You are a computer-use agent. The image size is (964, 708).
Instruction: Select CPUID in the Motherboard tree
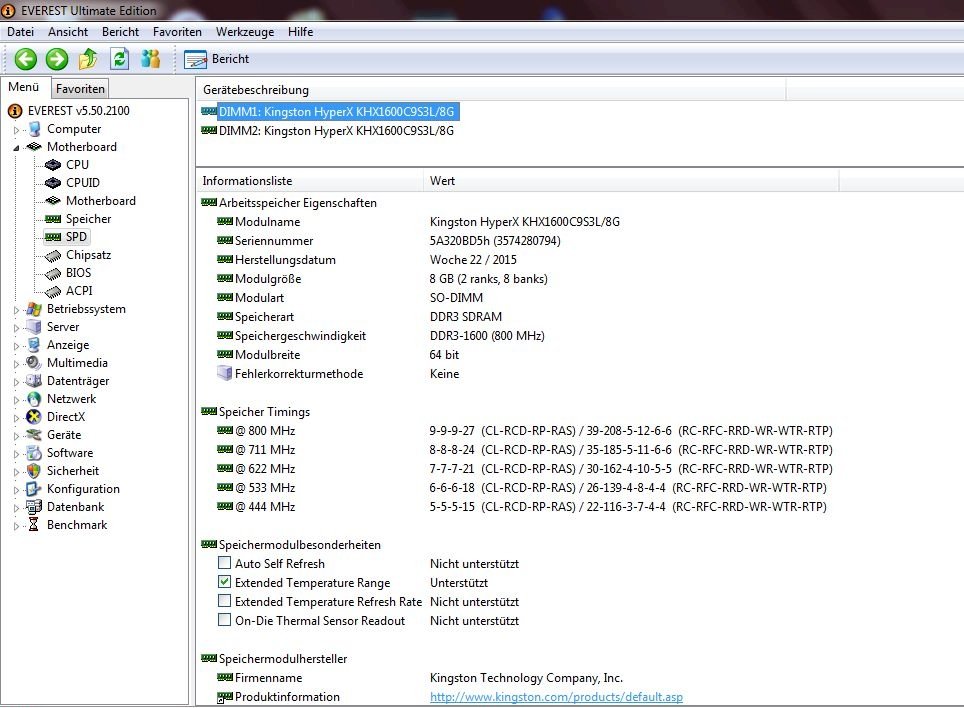click(82, 183)
